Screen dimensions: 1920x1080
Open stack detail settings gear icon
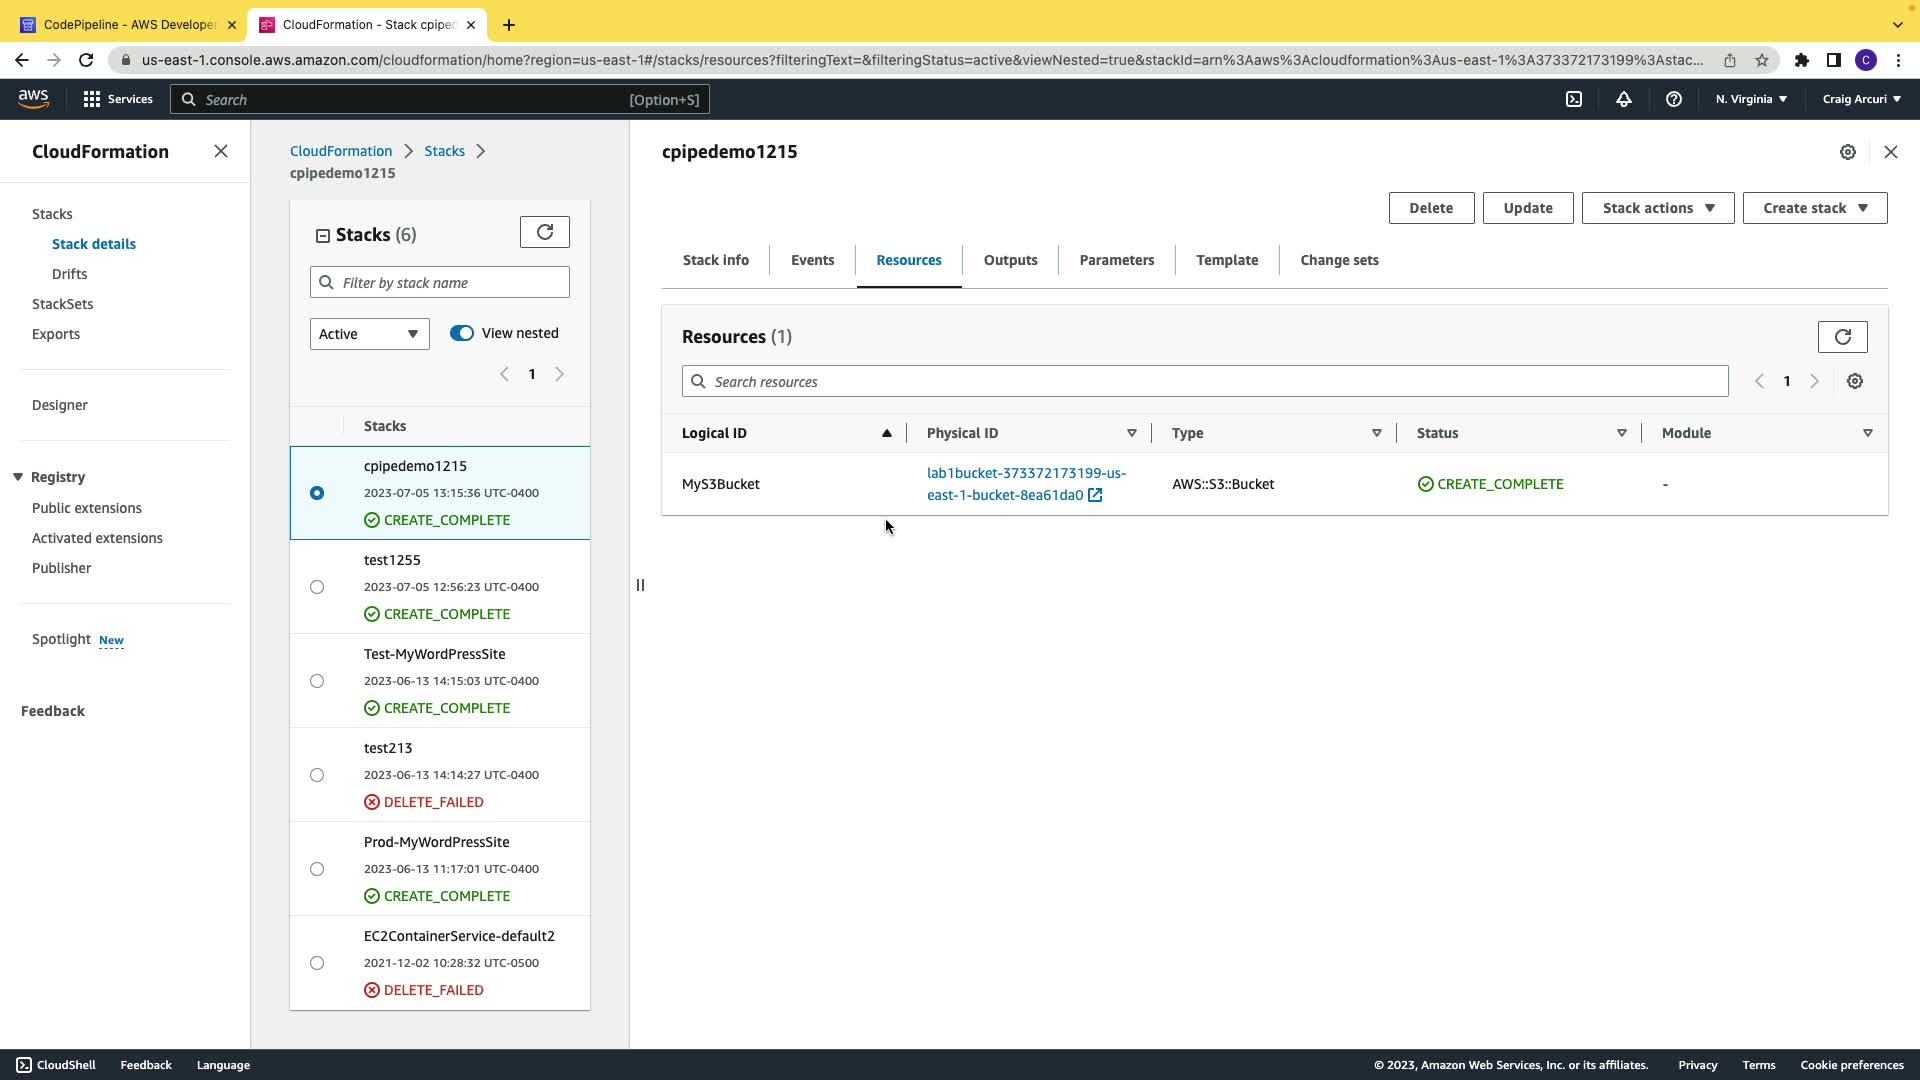click(x=1848, y=152)
